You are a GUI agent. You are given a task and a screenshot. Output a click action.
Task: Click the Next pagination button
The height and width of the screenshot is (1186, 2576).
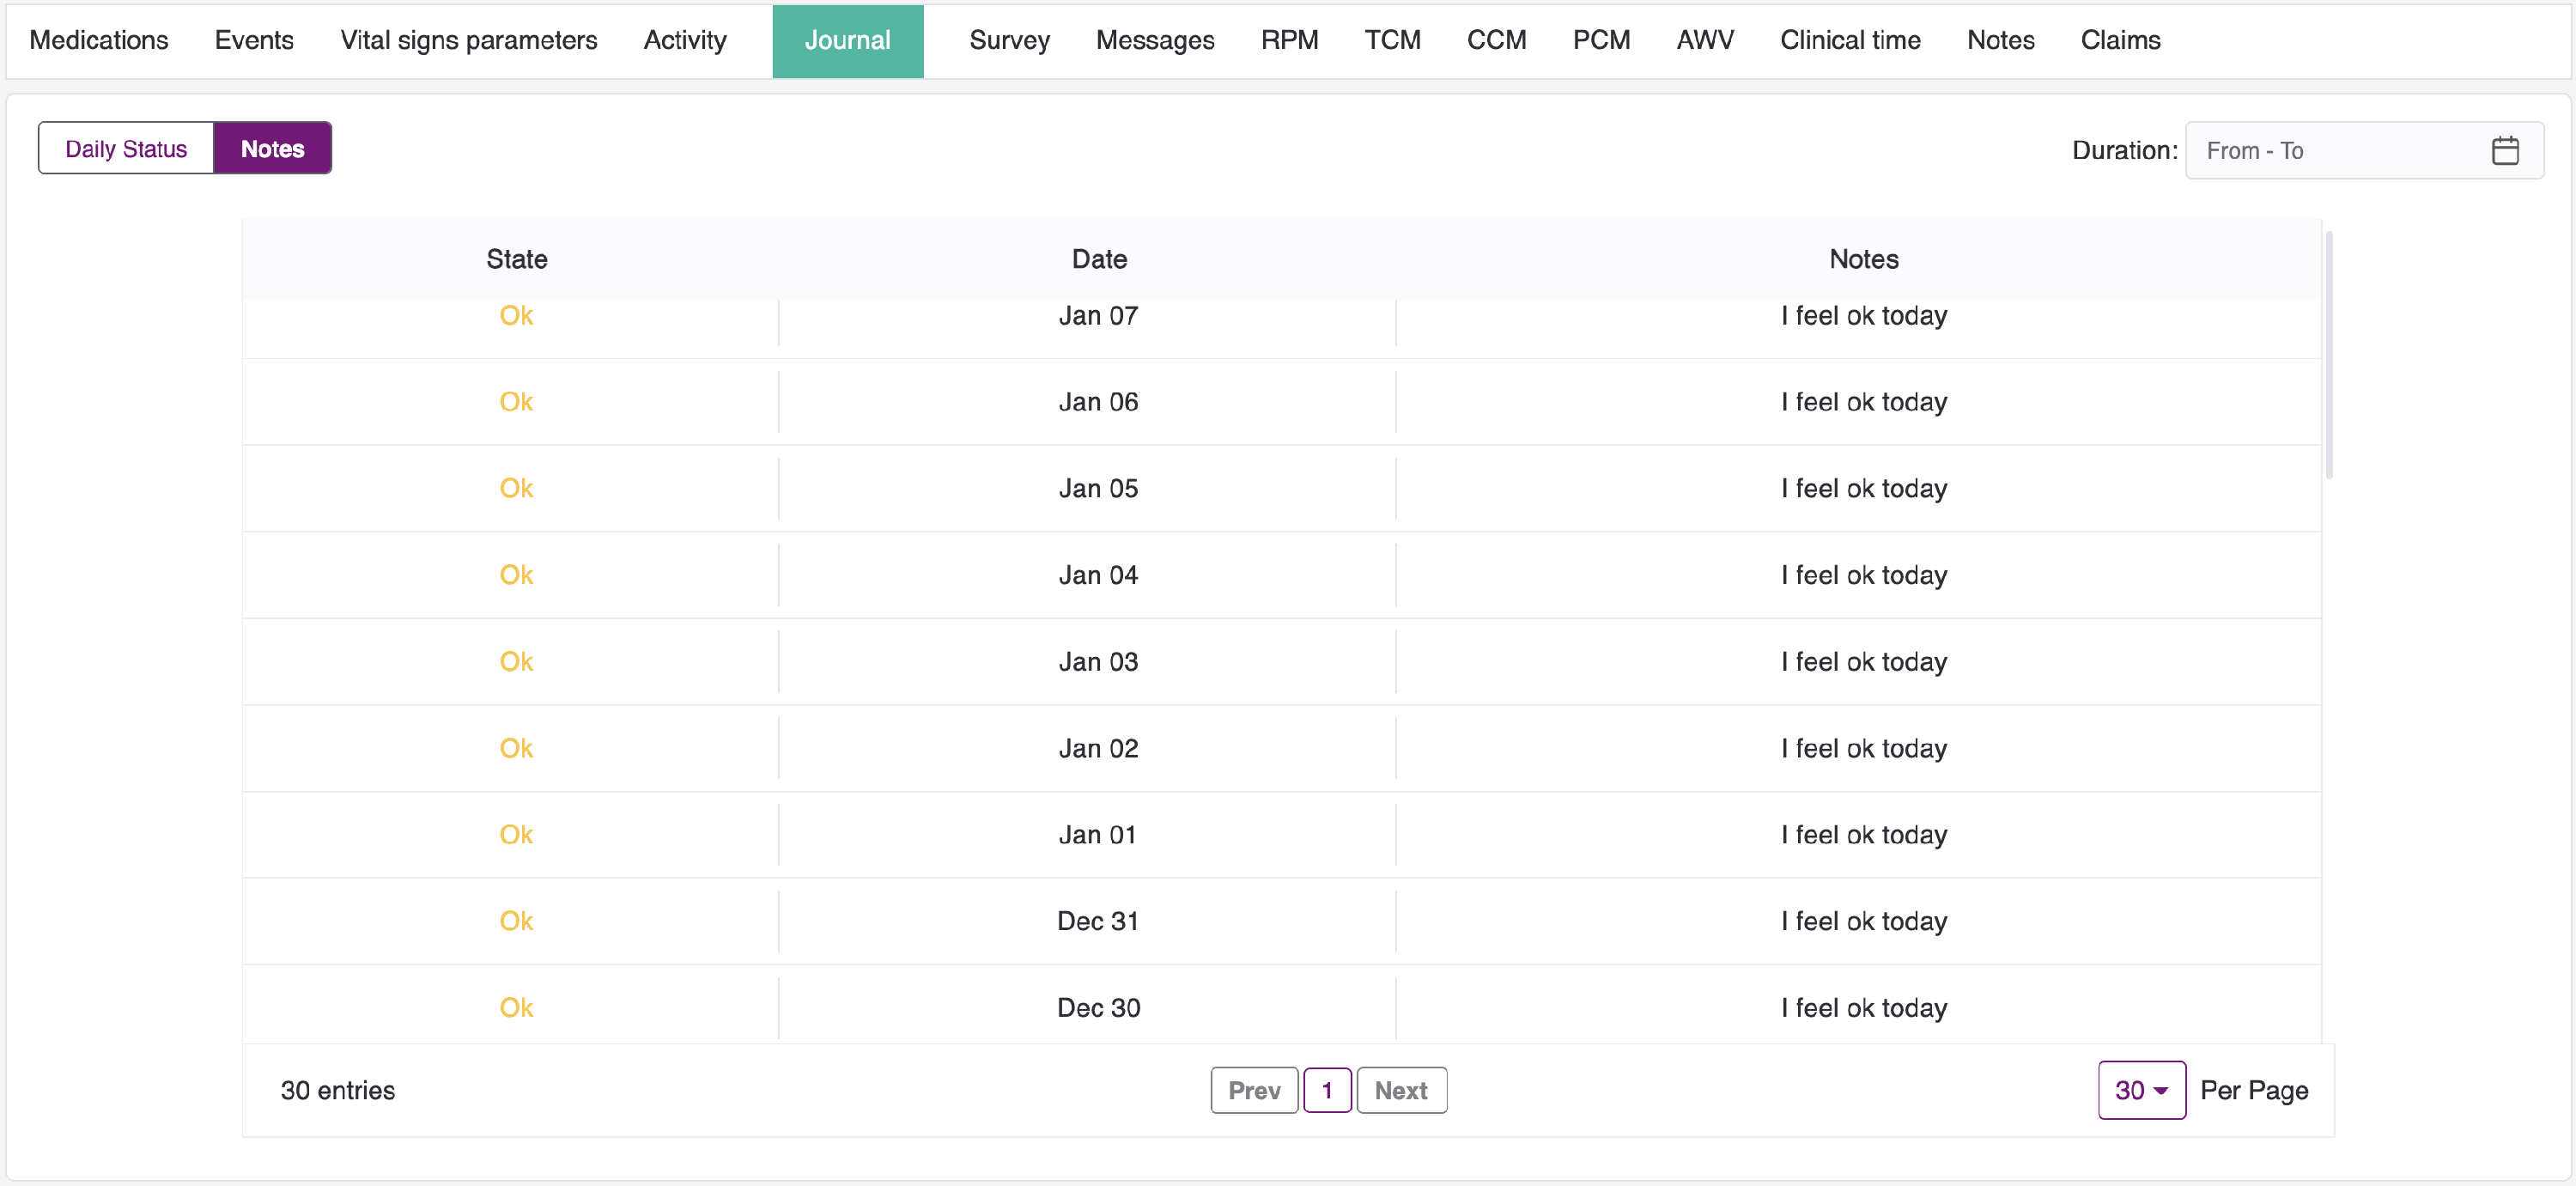[x=1400, y=1090]
